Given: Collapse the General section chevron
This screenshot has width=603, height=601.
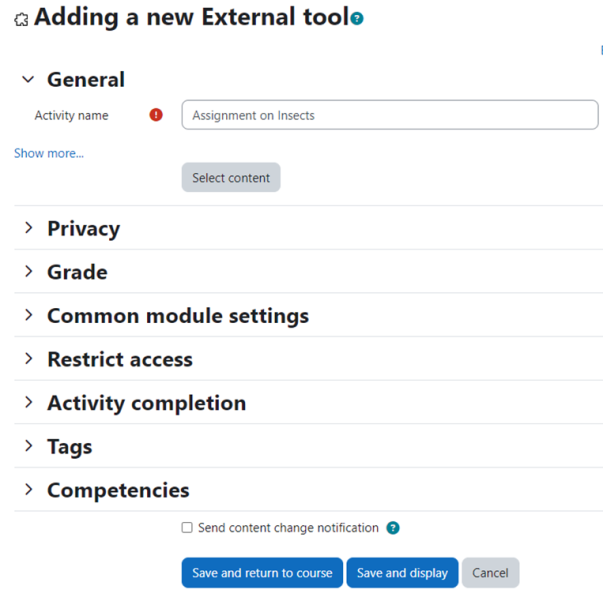Looking at the screenshot, I should [28, 80].
